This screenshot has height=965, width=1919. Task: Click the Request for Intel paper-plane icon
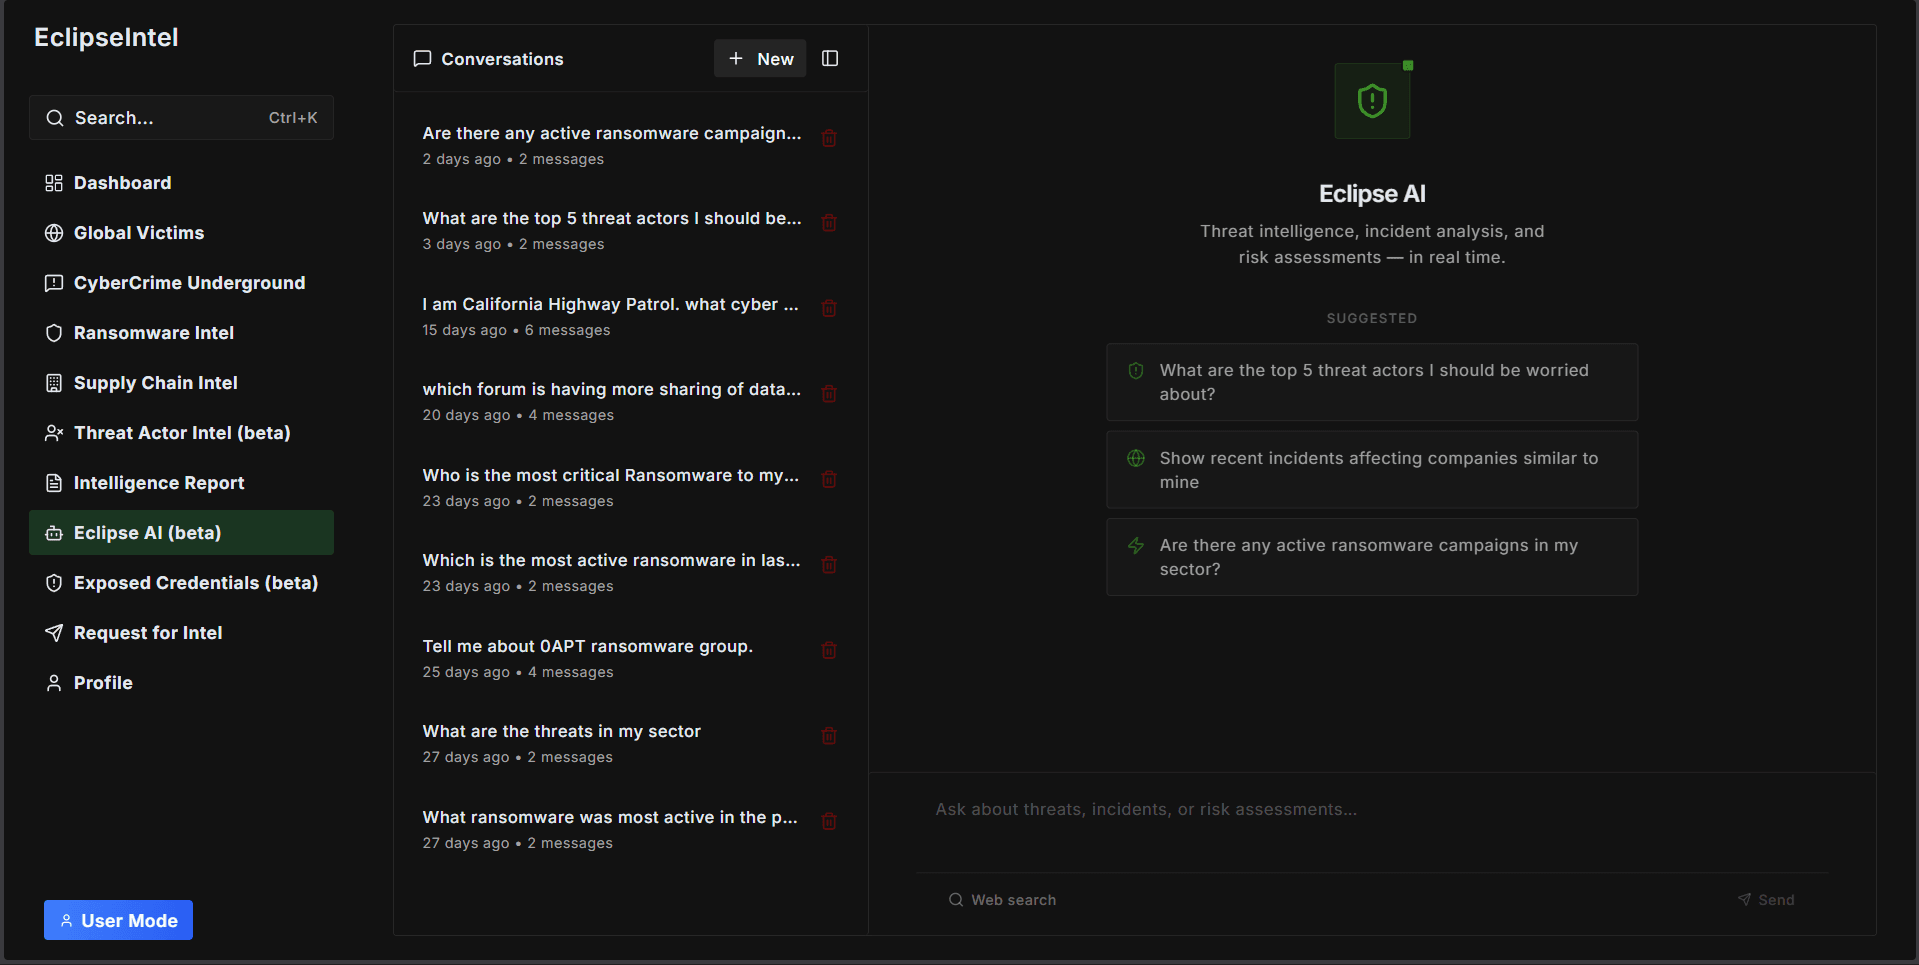(x=54, y=633)
